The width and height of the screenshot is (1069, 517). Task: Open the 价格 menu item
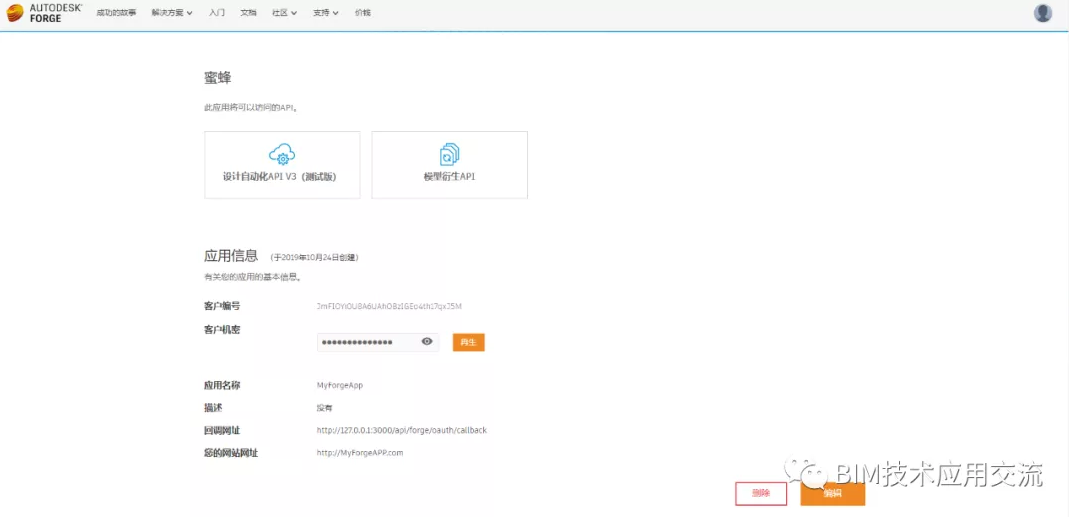click(363, 13)
